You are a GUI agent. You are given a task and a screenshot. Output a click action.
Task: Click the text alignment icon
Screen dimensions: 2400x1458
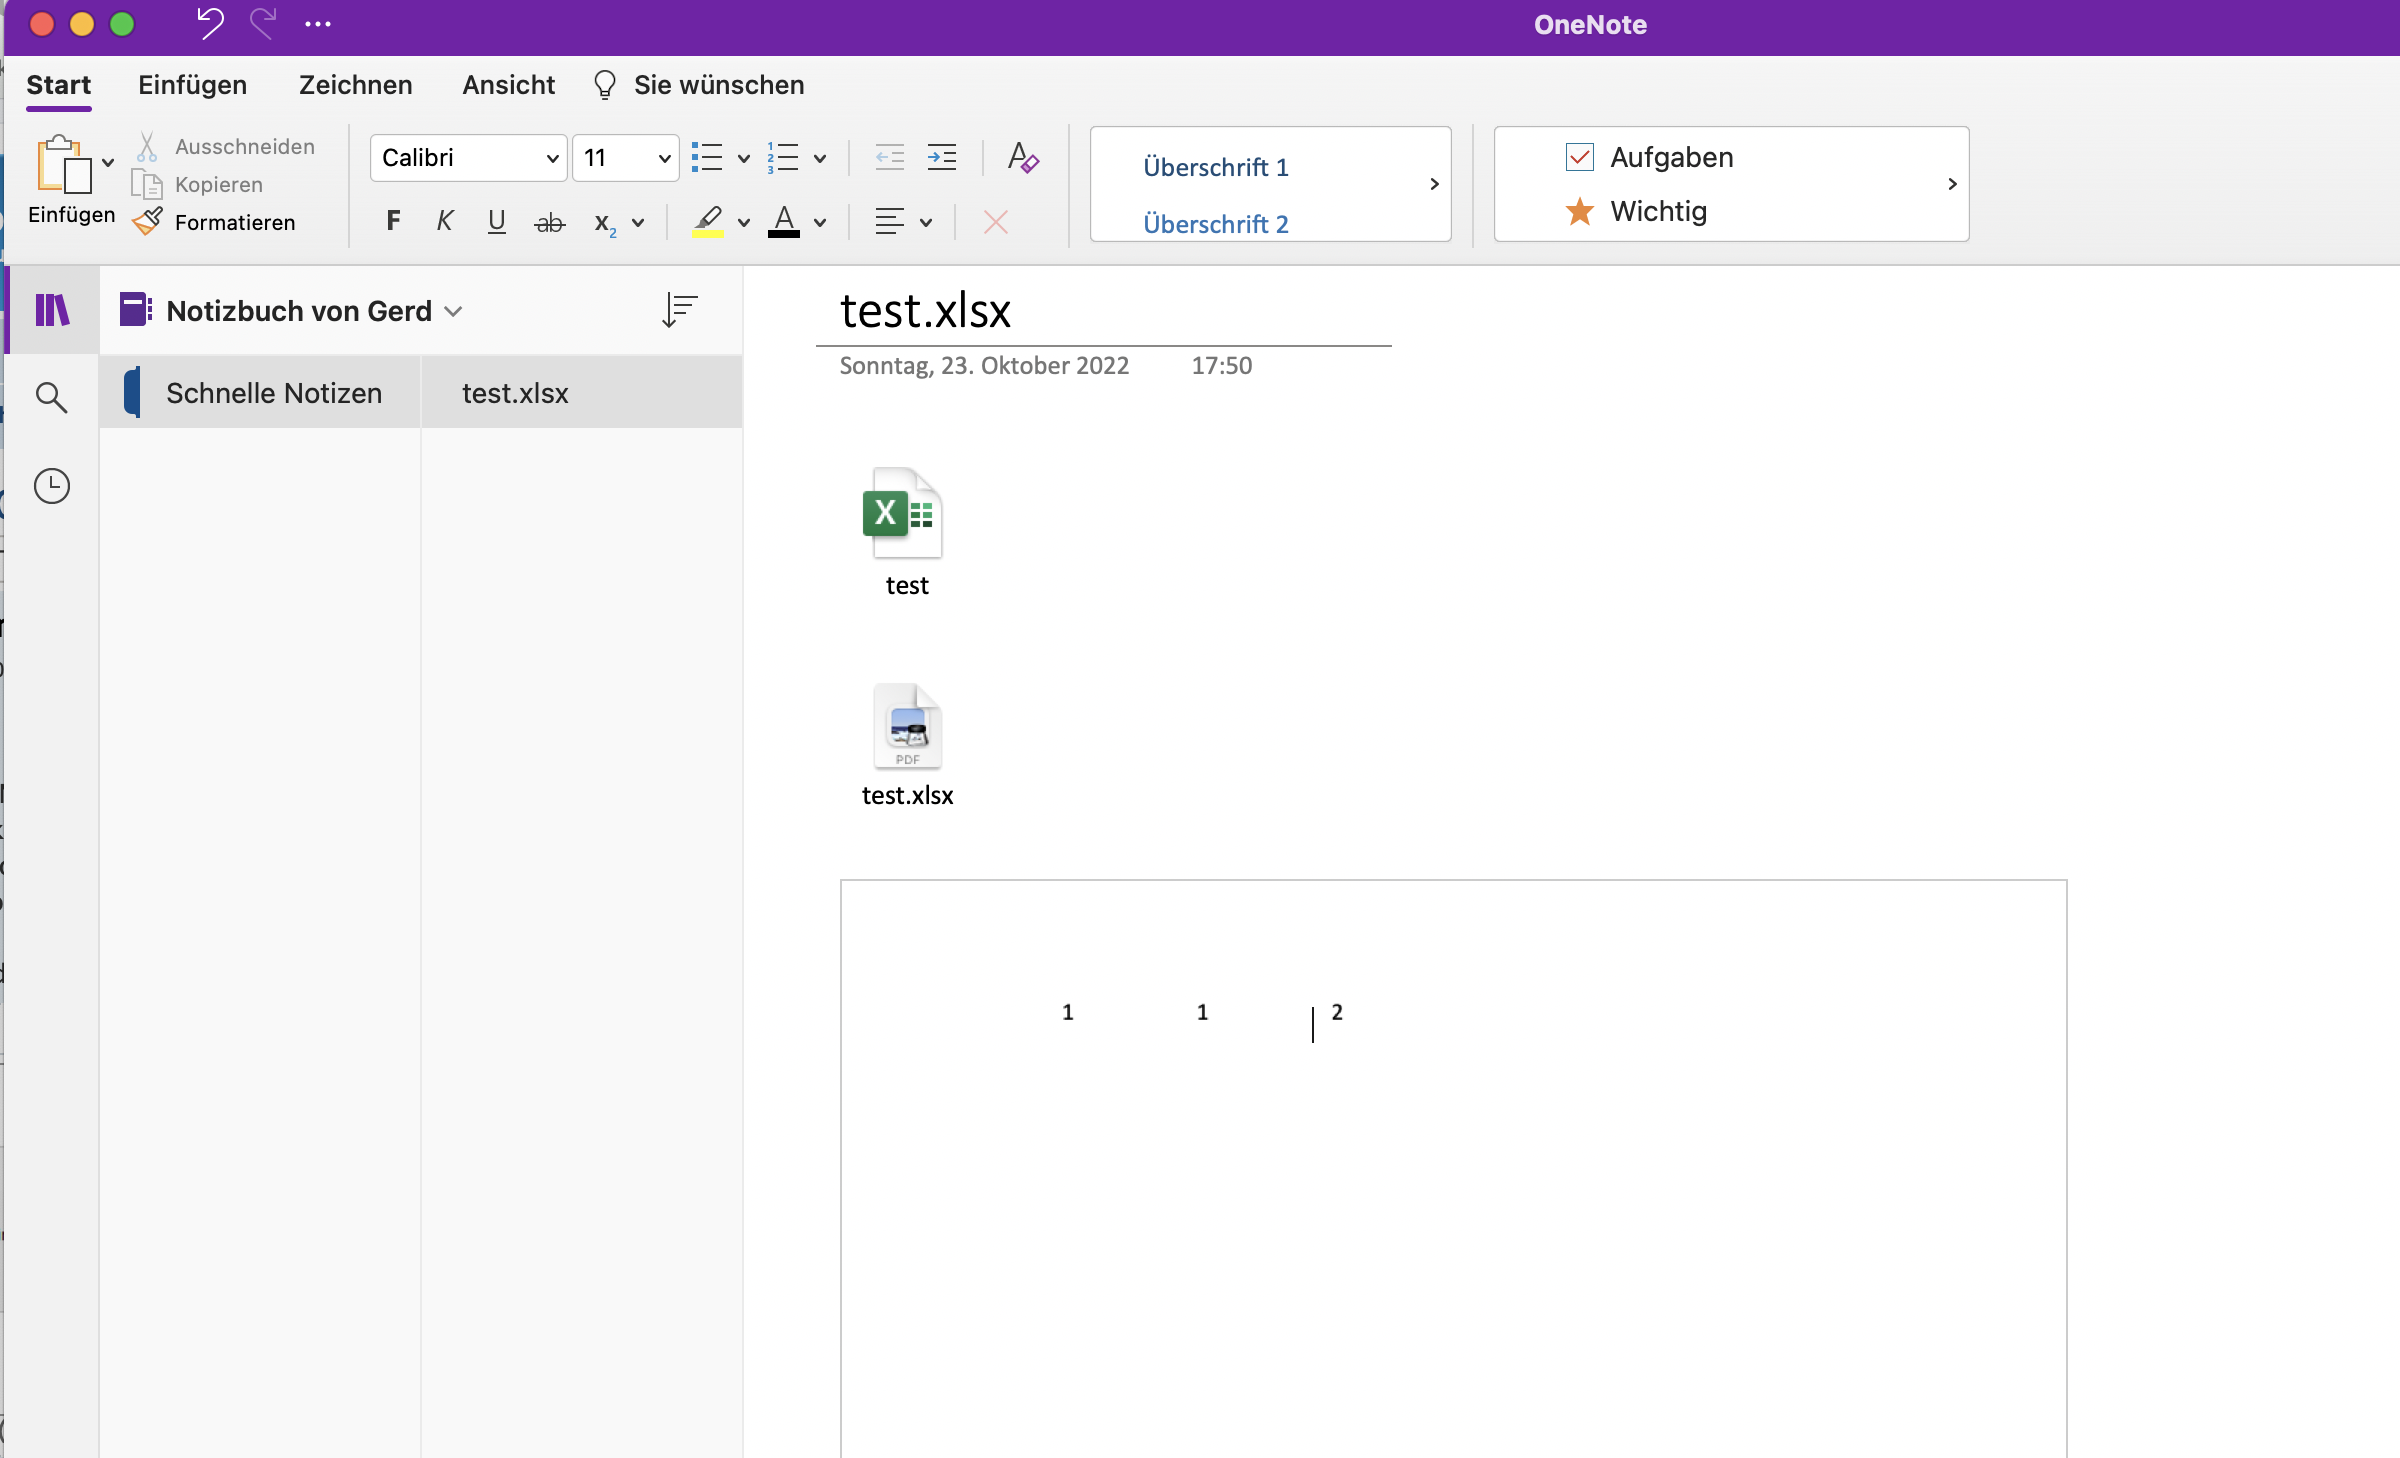coord(889,221)
